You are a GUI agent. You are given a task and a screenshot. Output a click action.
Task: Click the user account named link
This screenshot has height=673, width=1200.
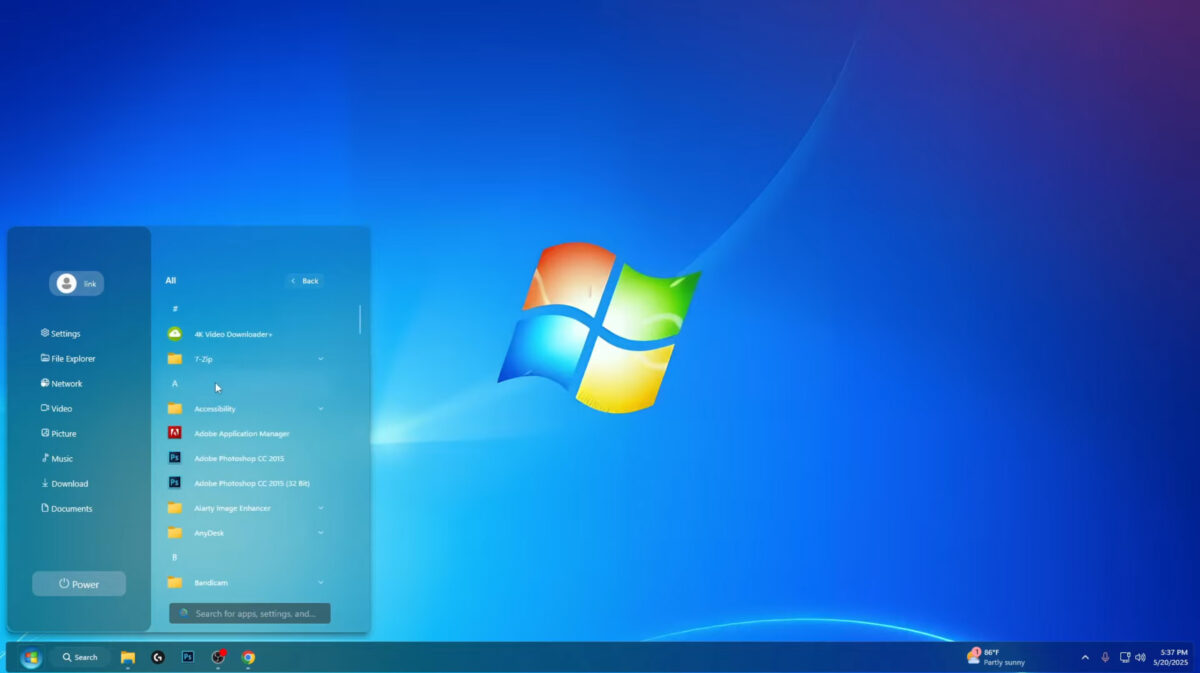(x=76, y=283)
